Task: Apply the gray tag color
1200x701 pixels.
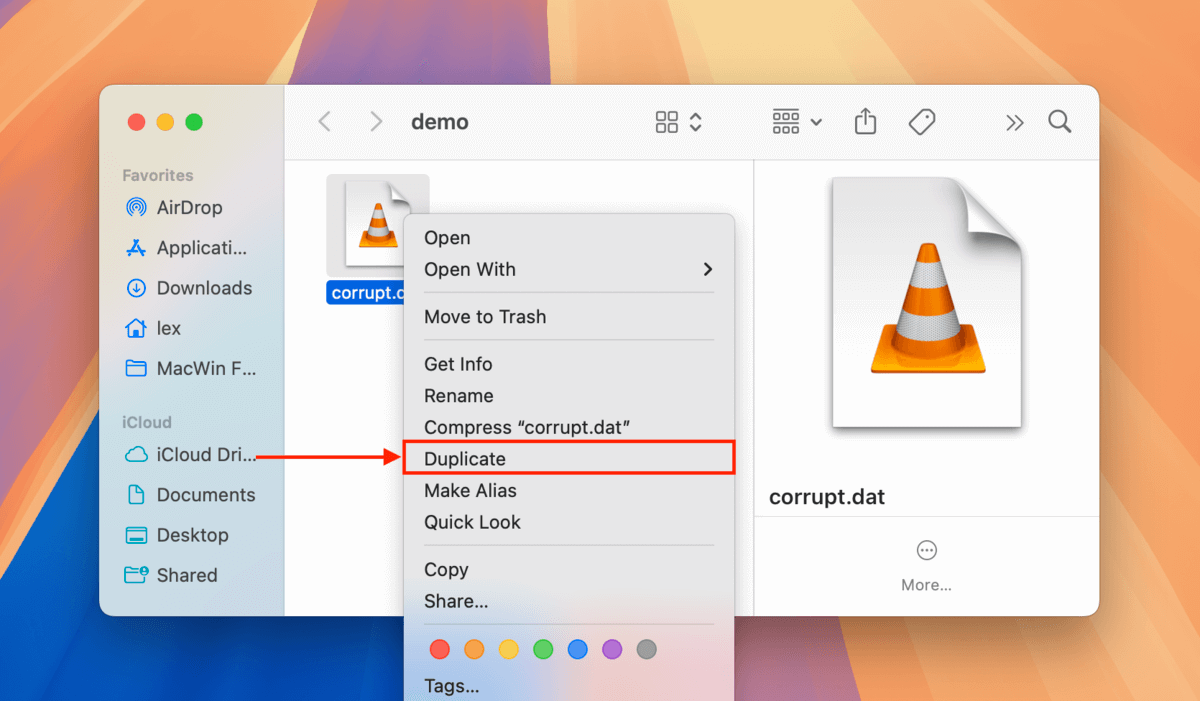Action: coord(647,649)
